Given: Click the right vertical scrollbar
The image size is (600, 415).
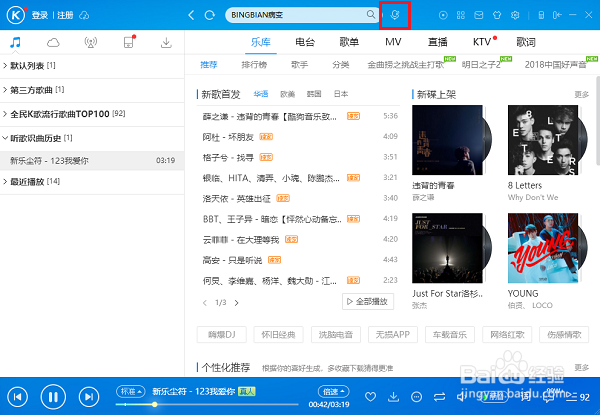Looking at the screenshot, I should pyautogui.click(x=598, y=121).
